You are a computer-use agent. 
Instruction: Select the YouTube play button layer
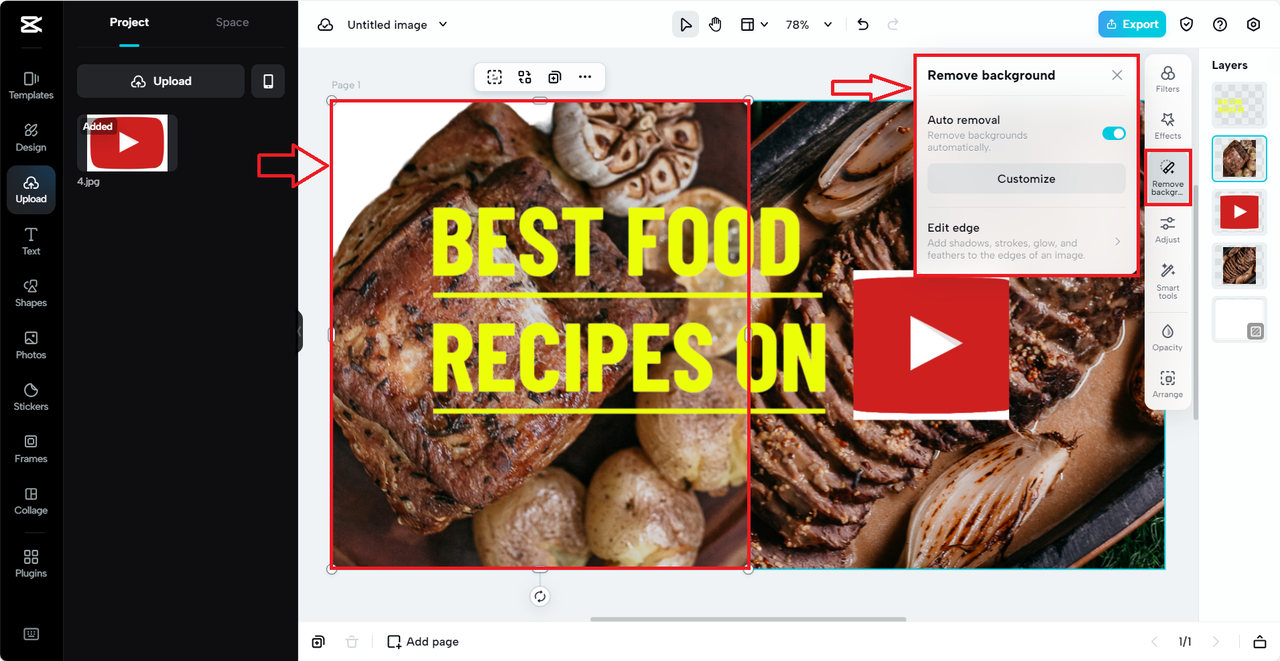(1239, 212)
